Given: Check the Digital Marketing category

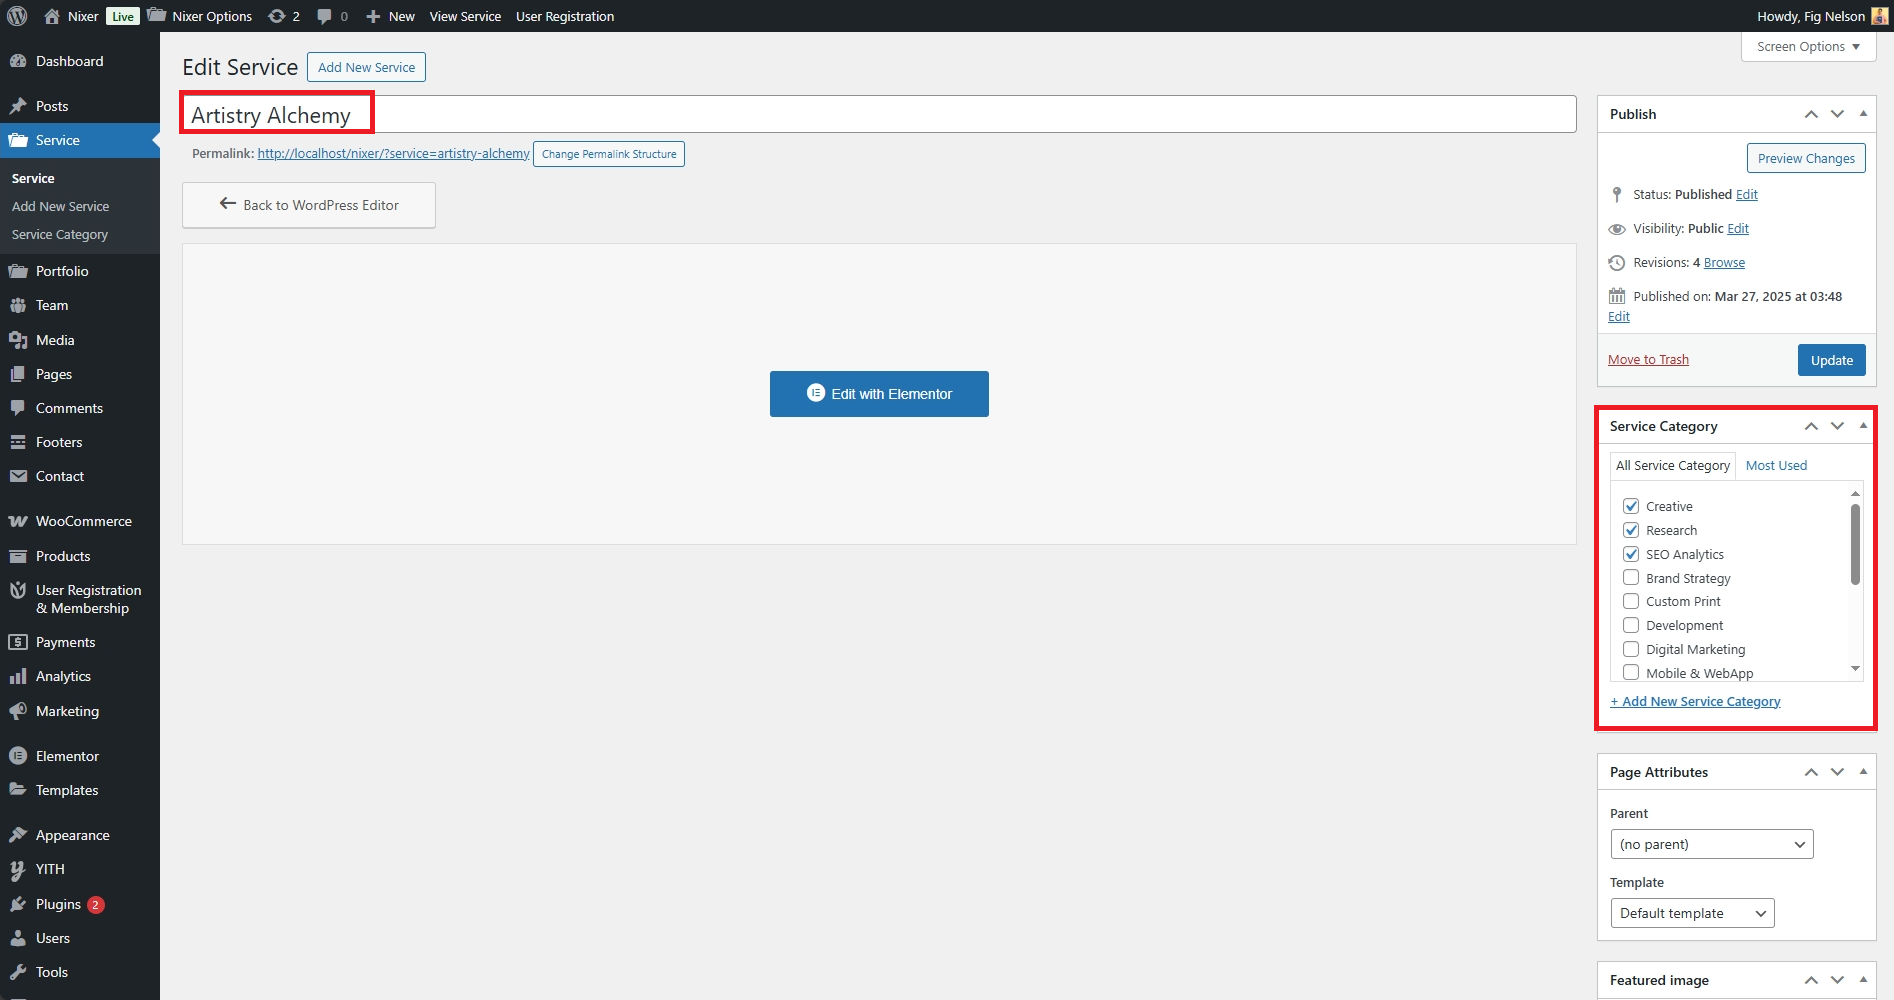Looking at the screenshot, I should pyautogui.click(x=1631, y=649).
